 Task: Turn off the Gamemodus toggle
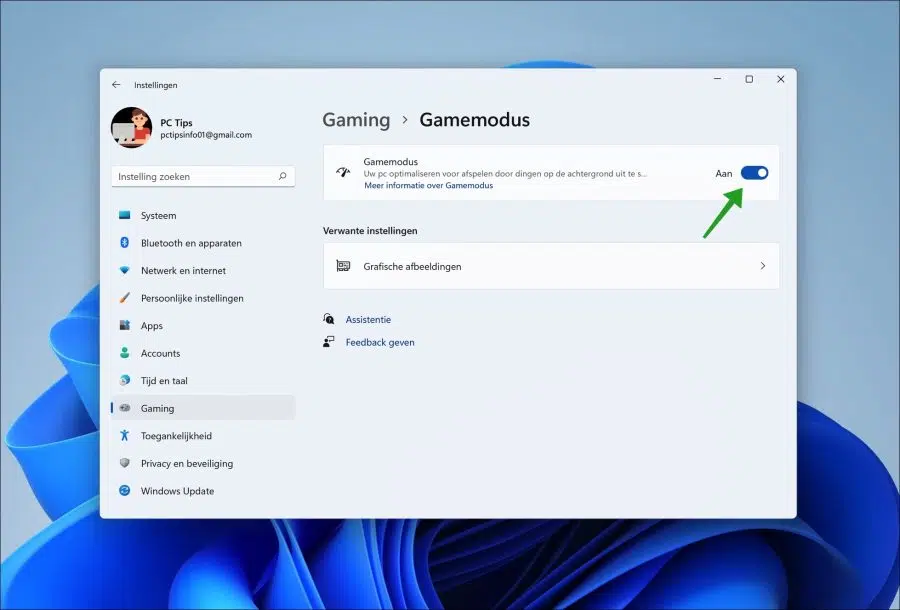[x=754, y=173]
